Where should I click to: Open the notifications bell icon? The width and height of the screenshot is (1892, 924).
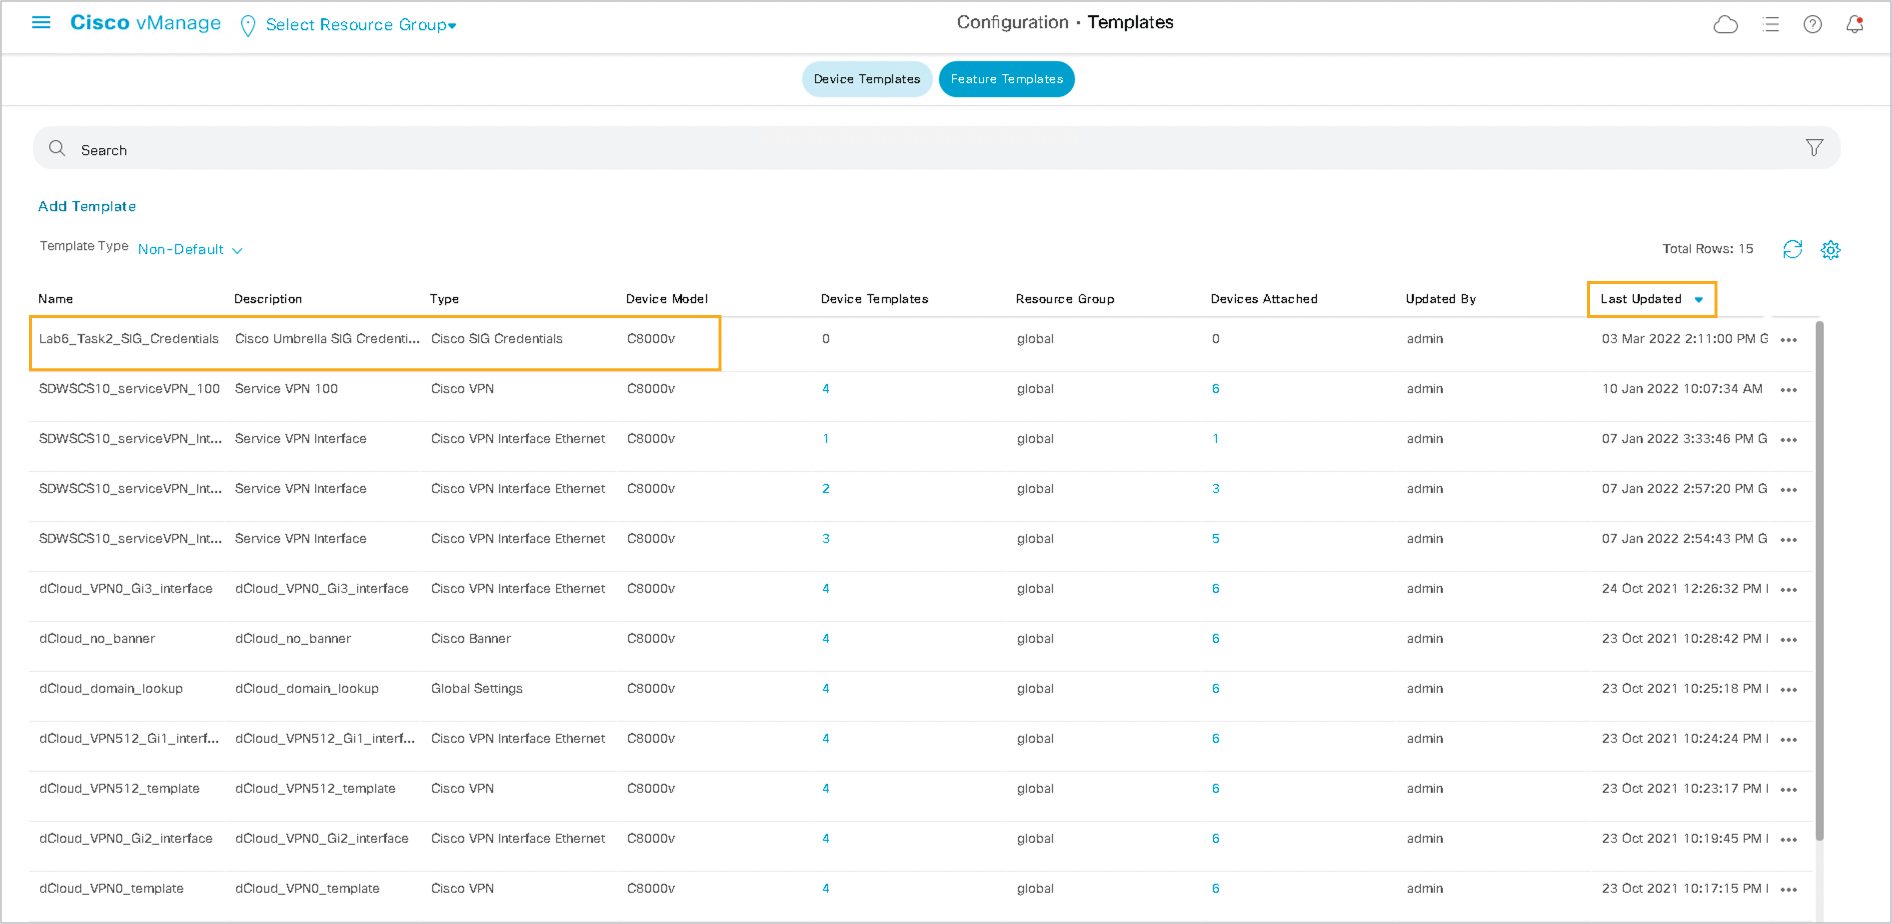(1855, 24)
